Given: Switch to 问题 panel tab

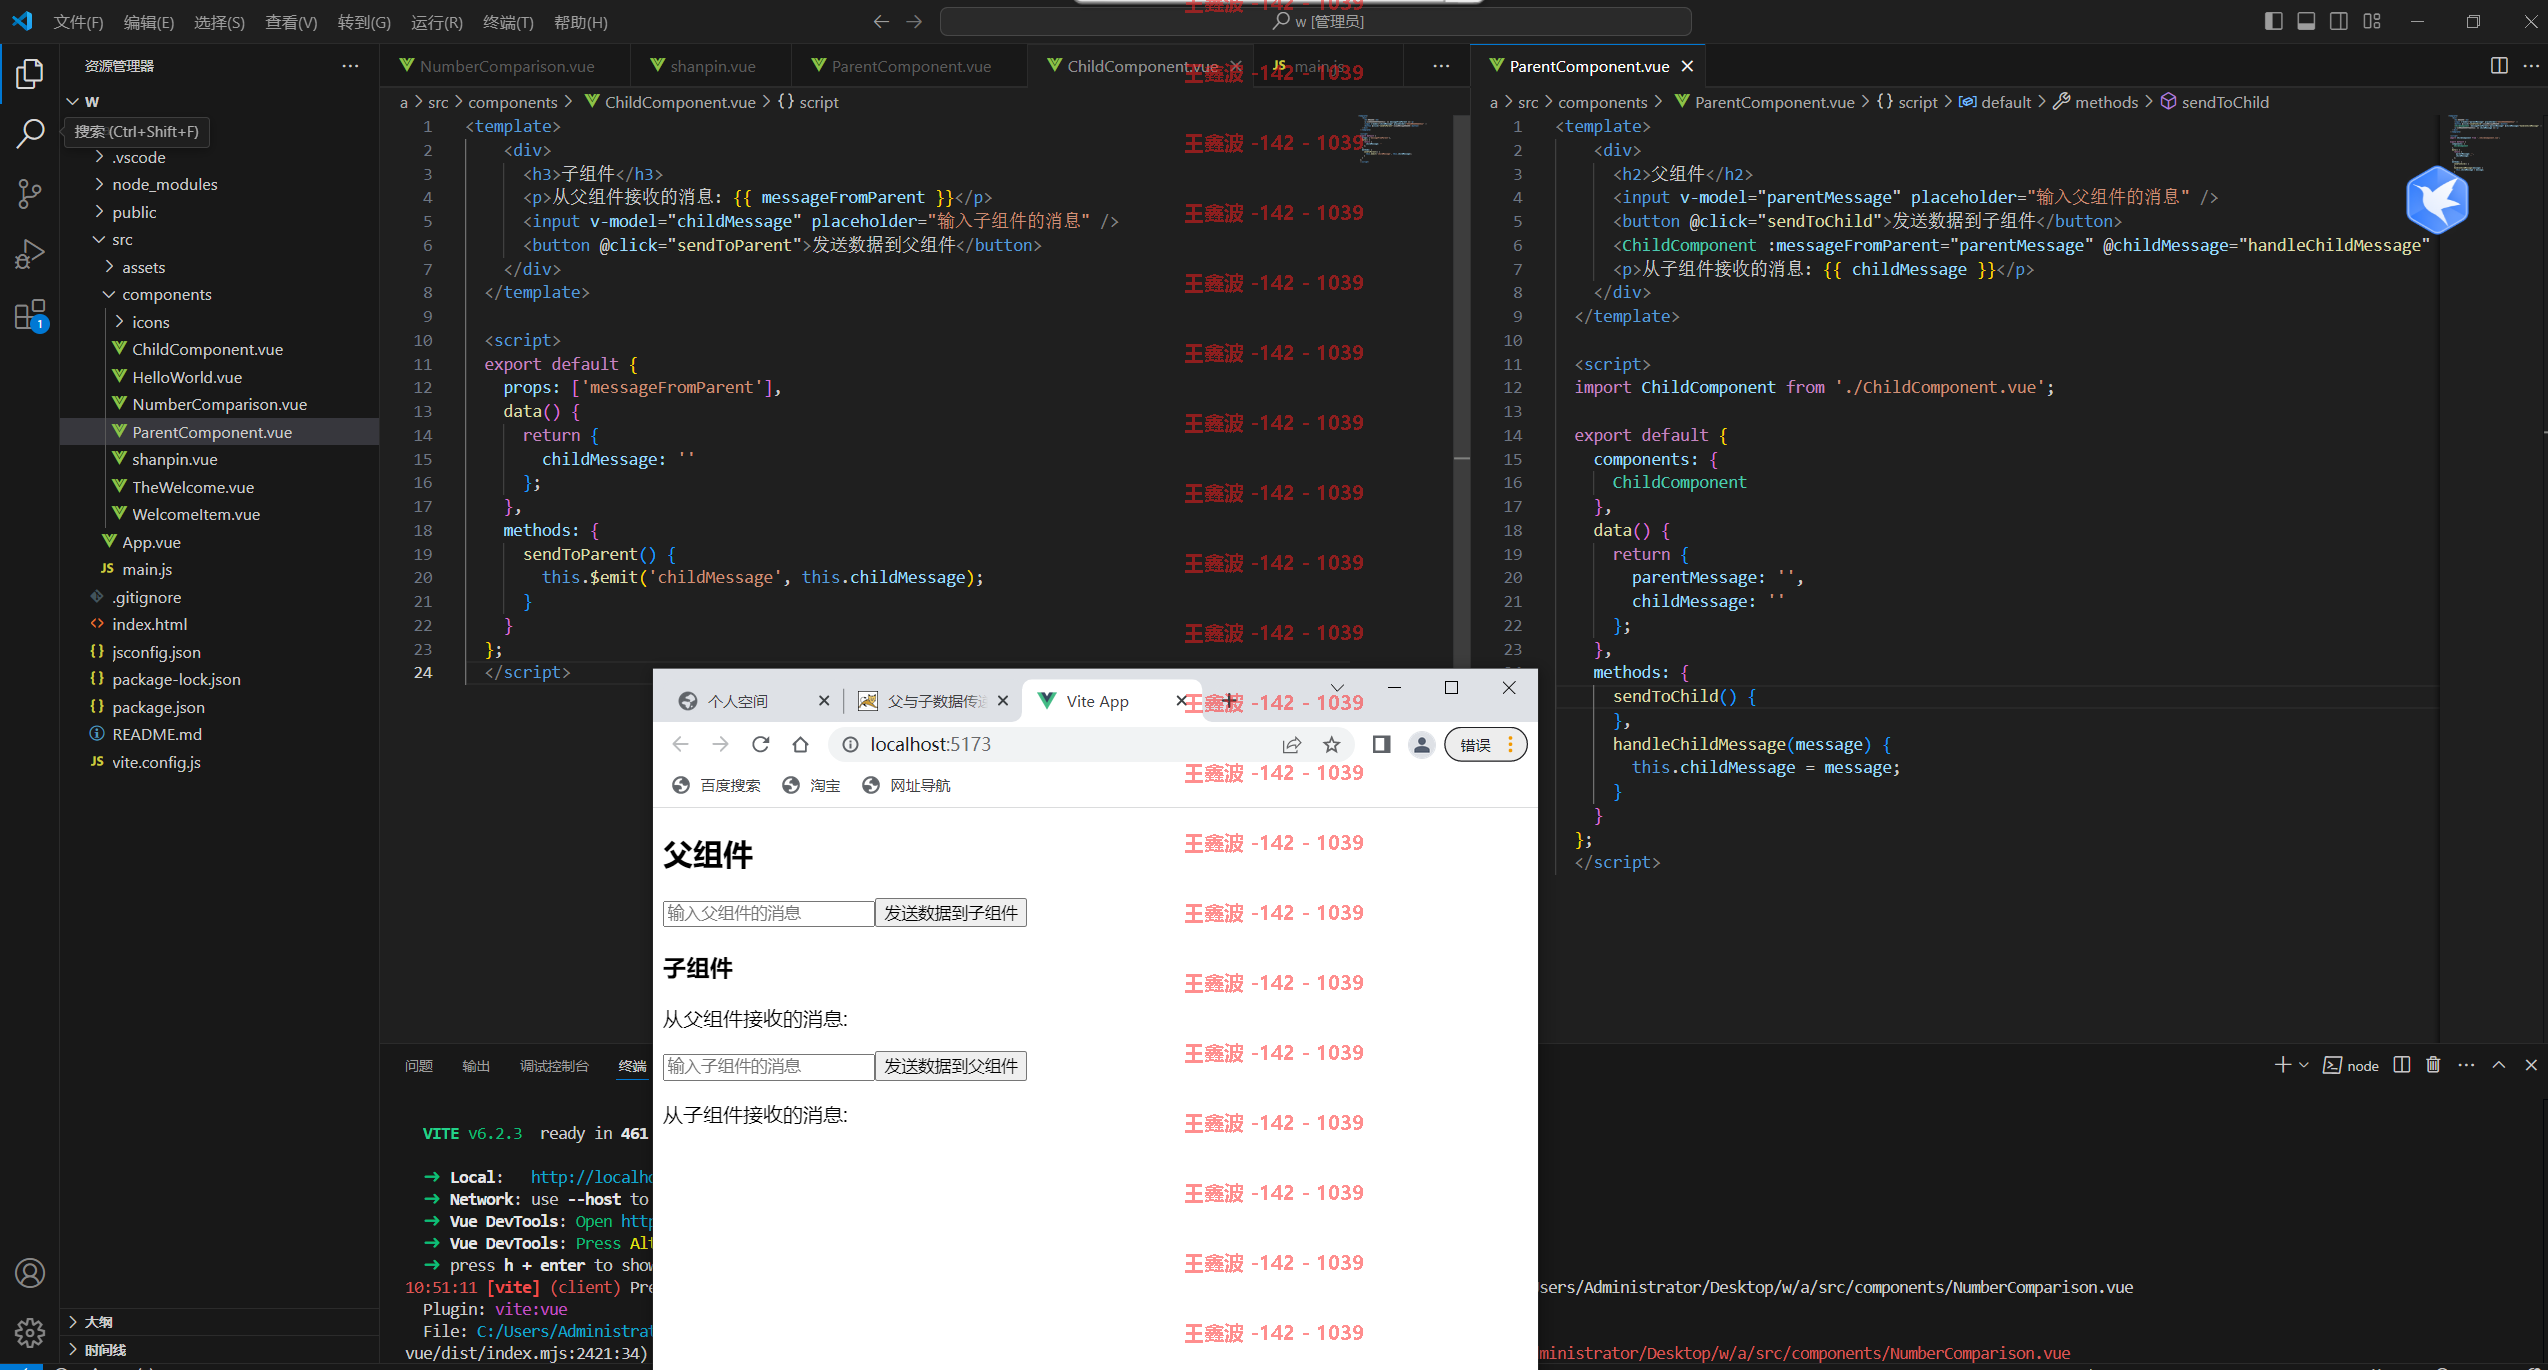Looking at the screenshot, I should (x=419, y=1066).
